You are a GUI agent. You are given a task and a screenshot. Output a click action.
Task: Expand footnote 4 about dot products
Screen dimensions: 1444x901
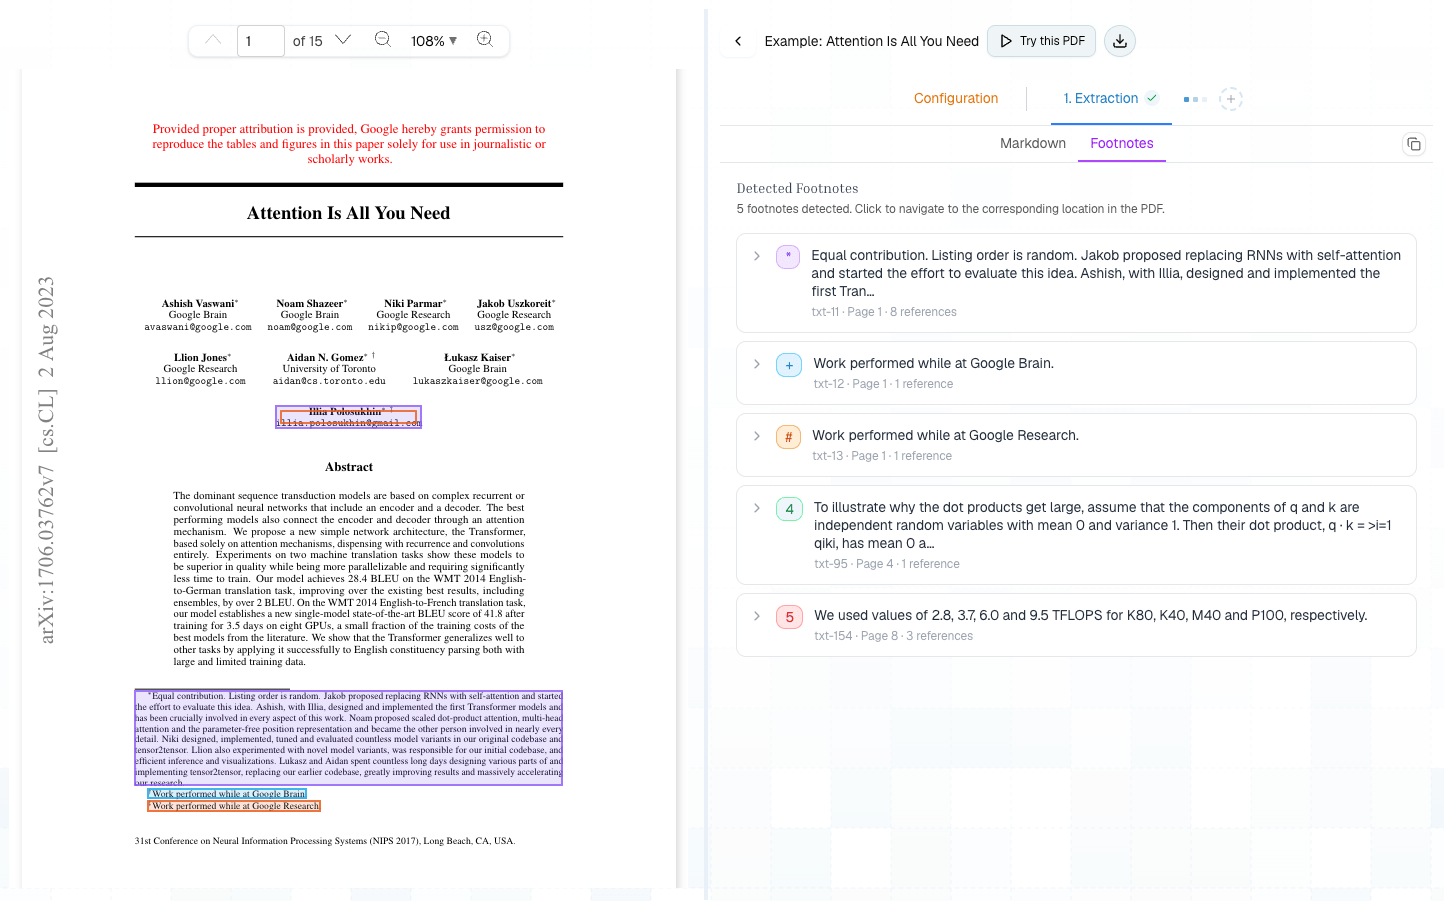757,508
